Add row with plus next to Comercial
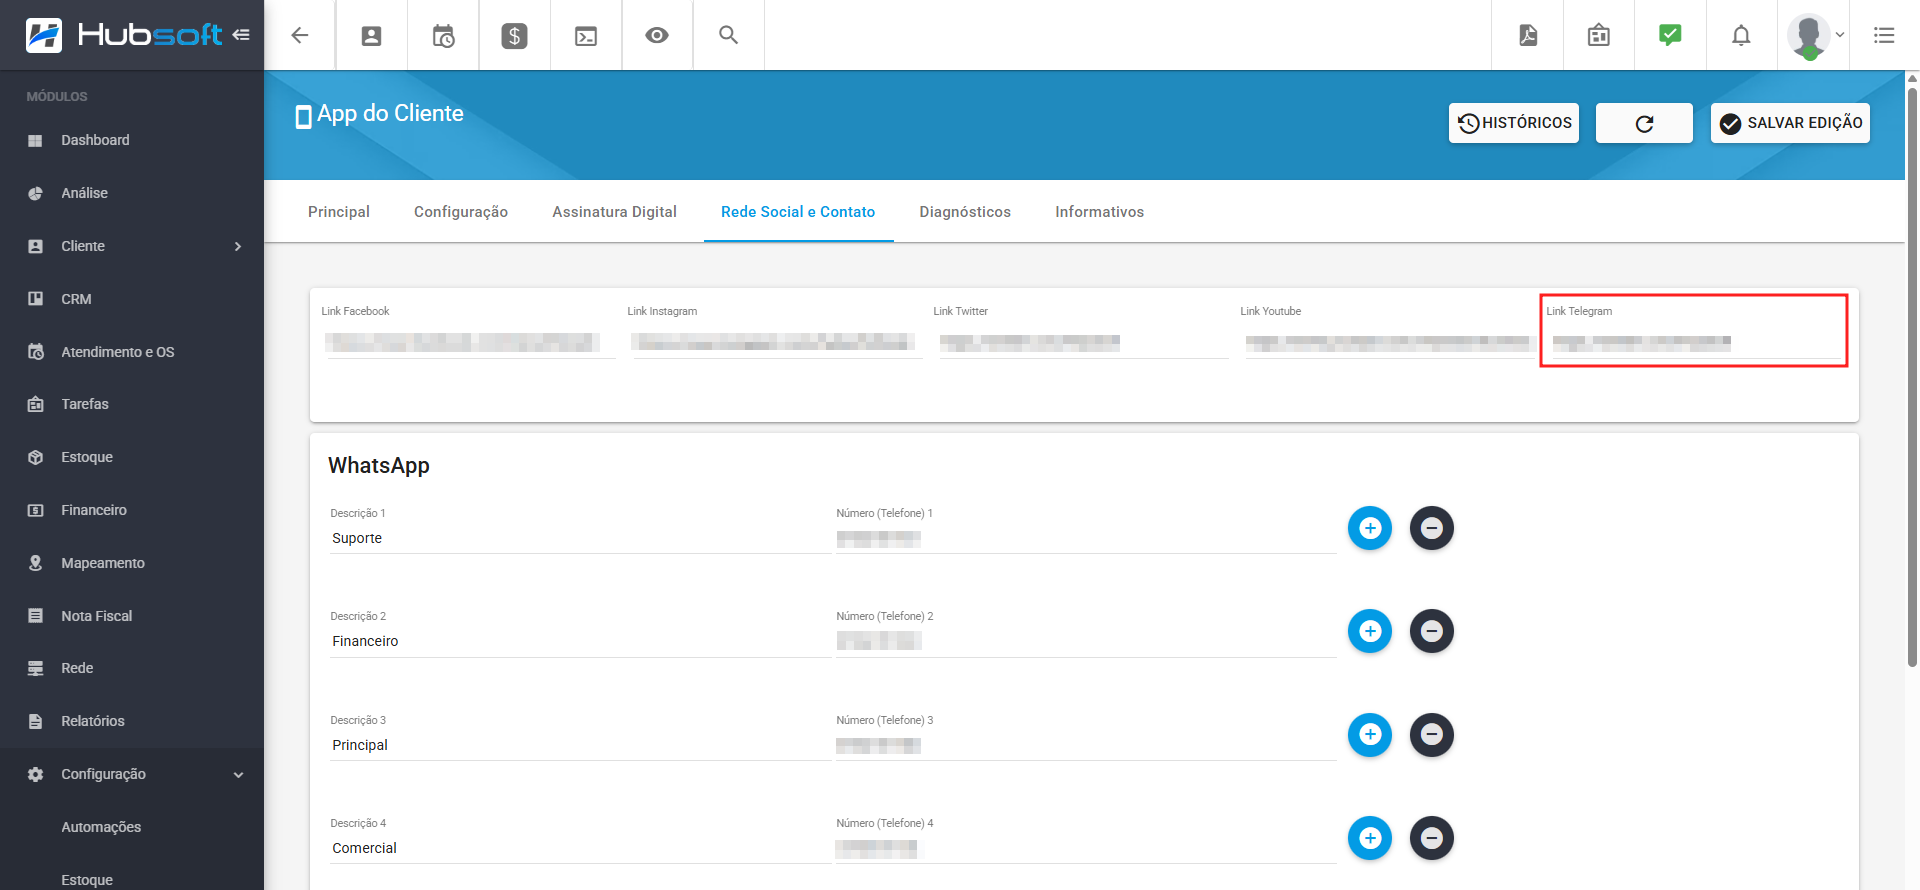 pos(1370,838)
